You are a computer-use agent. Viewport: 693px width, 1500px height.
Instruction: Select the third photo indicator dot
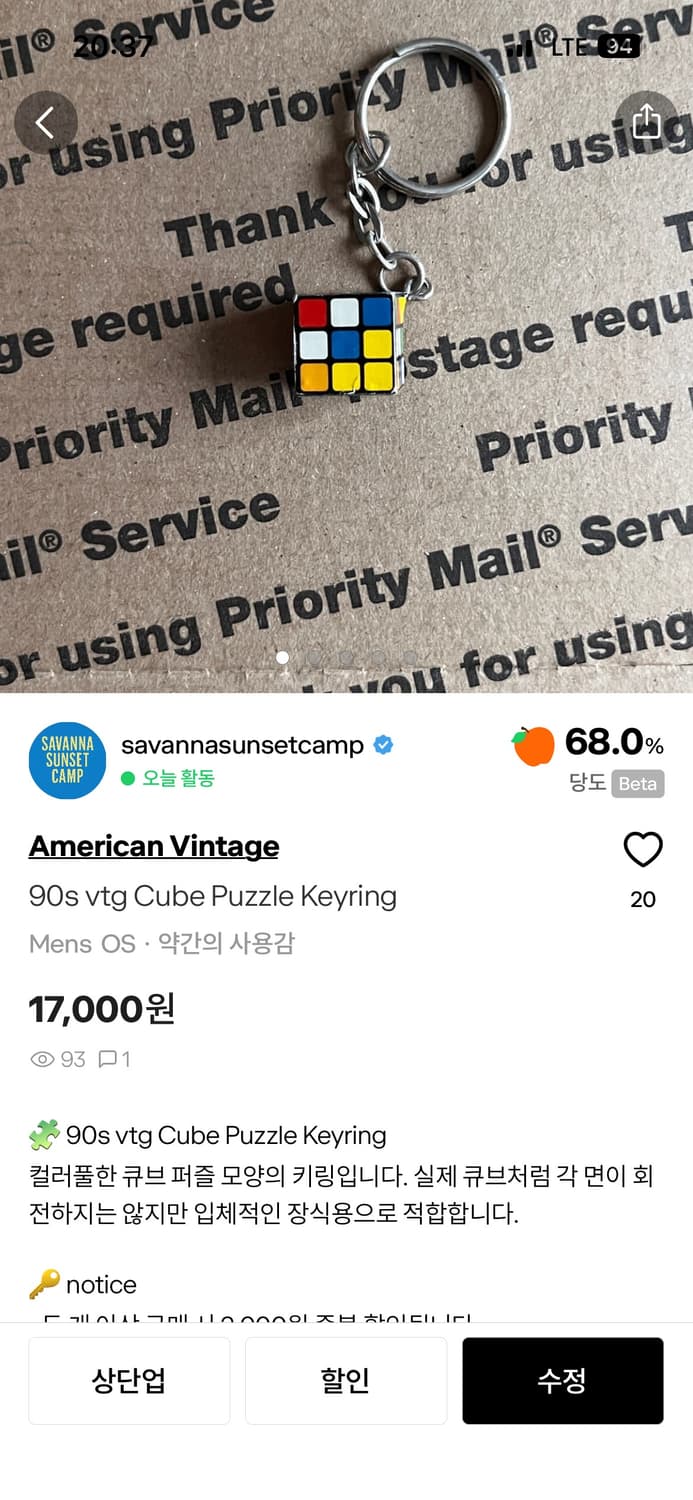(x=346, y=657)
